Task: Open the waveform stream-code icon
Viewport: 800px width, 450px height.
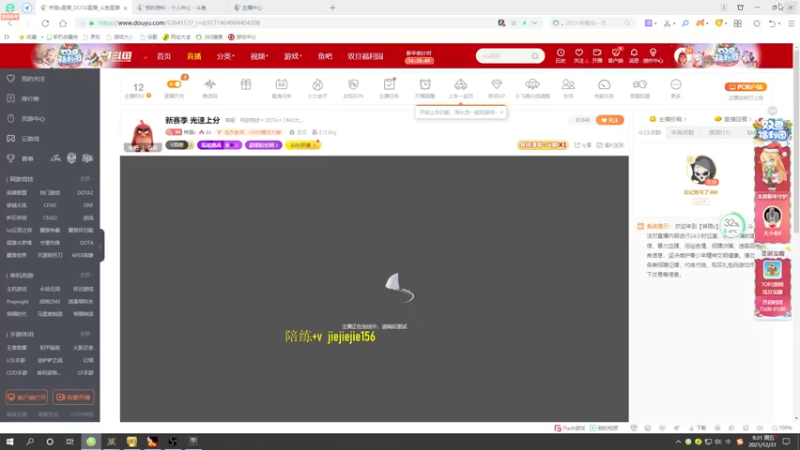Action: coord(210,84)
